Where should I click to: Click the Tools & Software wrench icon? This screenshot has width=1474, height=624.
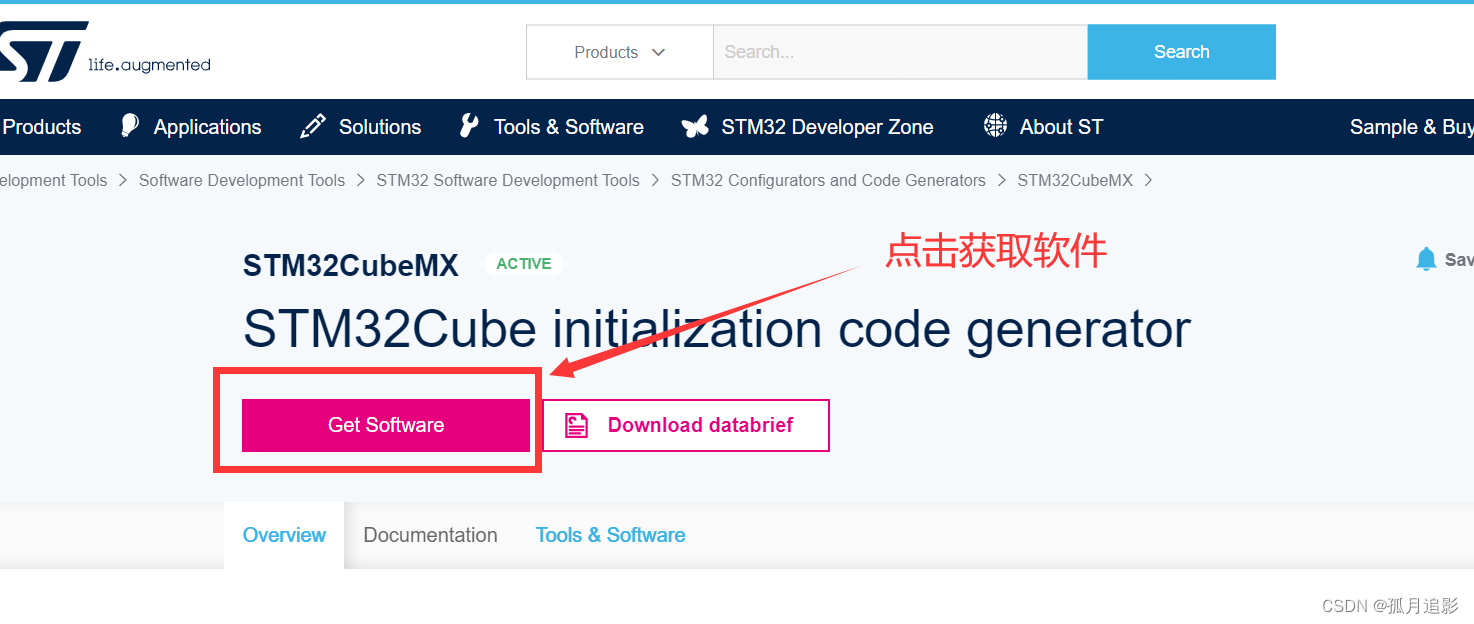pos(469,126)
